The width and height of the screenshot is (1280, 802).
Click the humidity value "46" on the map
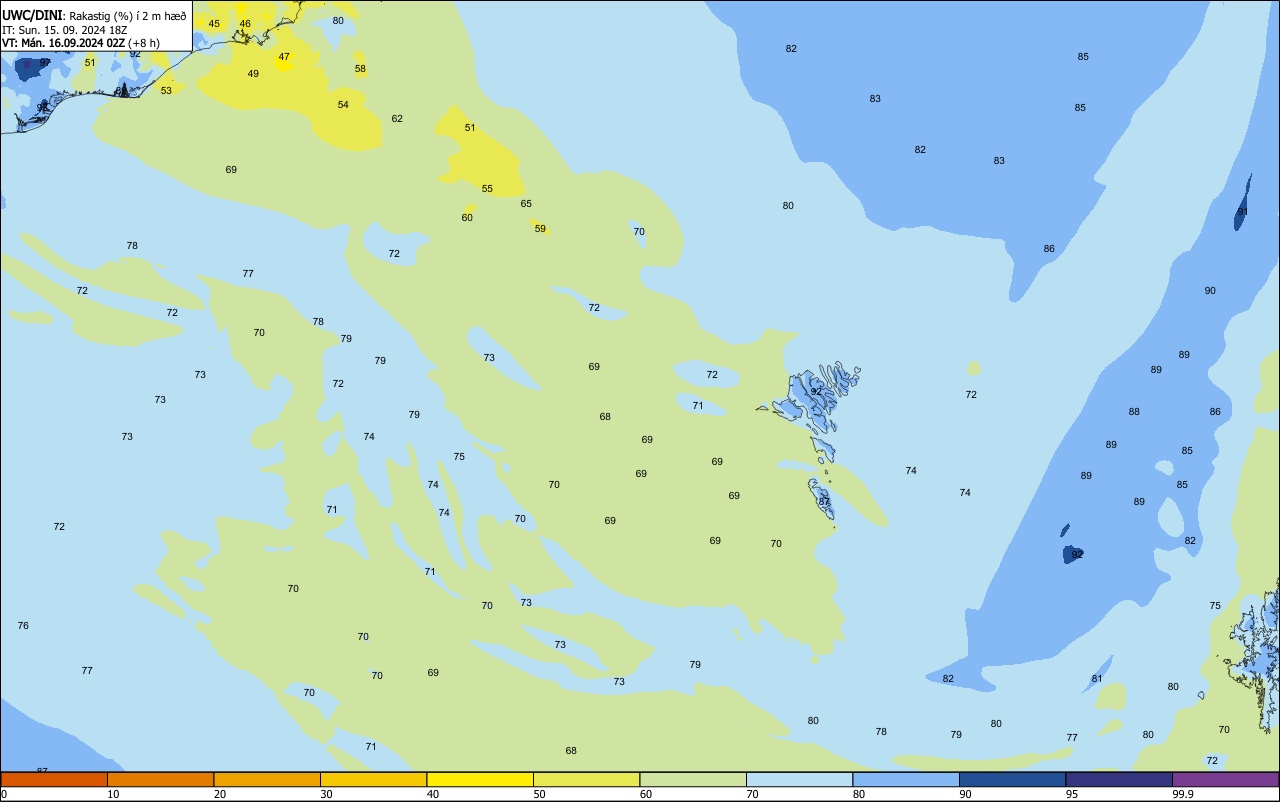pos(245,23)
